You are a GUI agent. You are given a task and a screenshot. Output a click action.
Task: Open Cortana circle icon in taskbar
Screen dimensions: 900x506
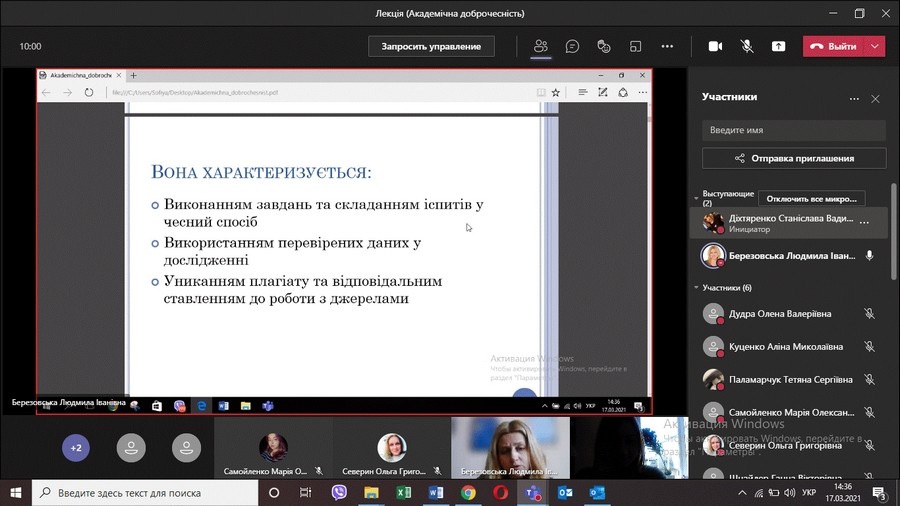point(274,493)
